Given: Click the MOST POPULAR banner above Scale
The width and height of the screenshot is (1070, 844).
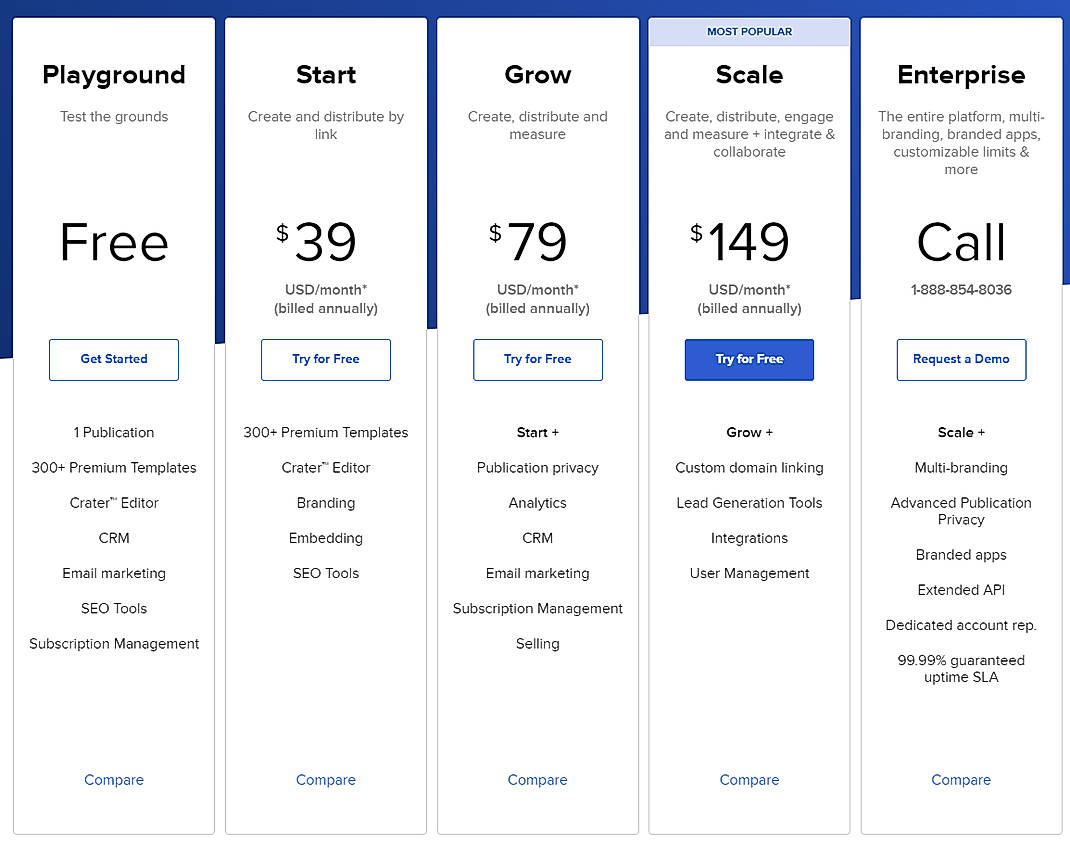Looking at the screenshot, I should 749,31.
